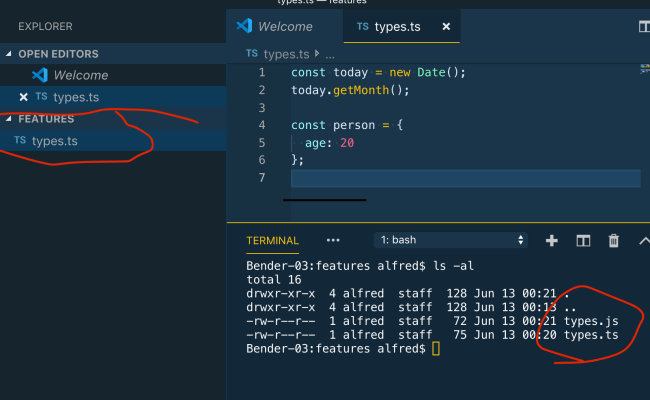Click the VS Code icon on Welcome tab
Image resolution: width=650 pixels, height=400 pixels.
245,26
